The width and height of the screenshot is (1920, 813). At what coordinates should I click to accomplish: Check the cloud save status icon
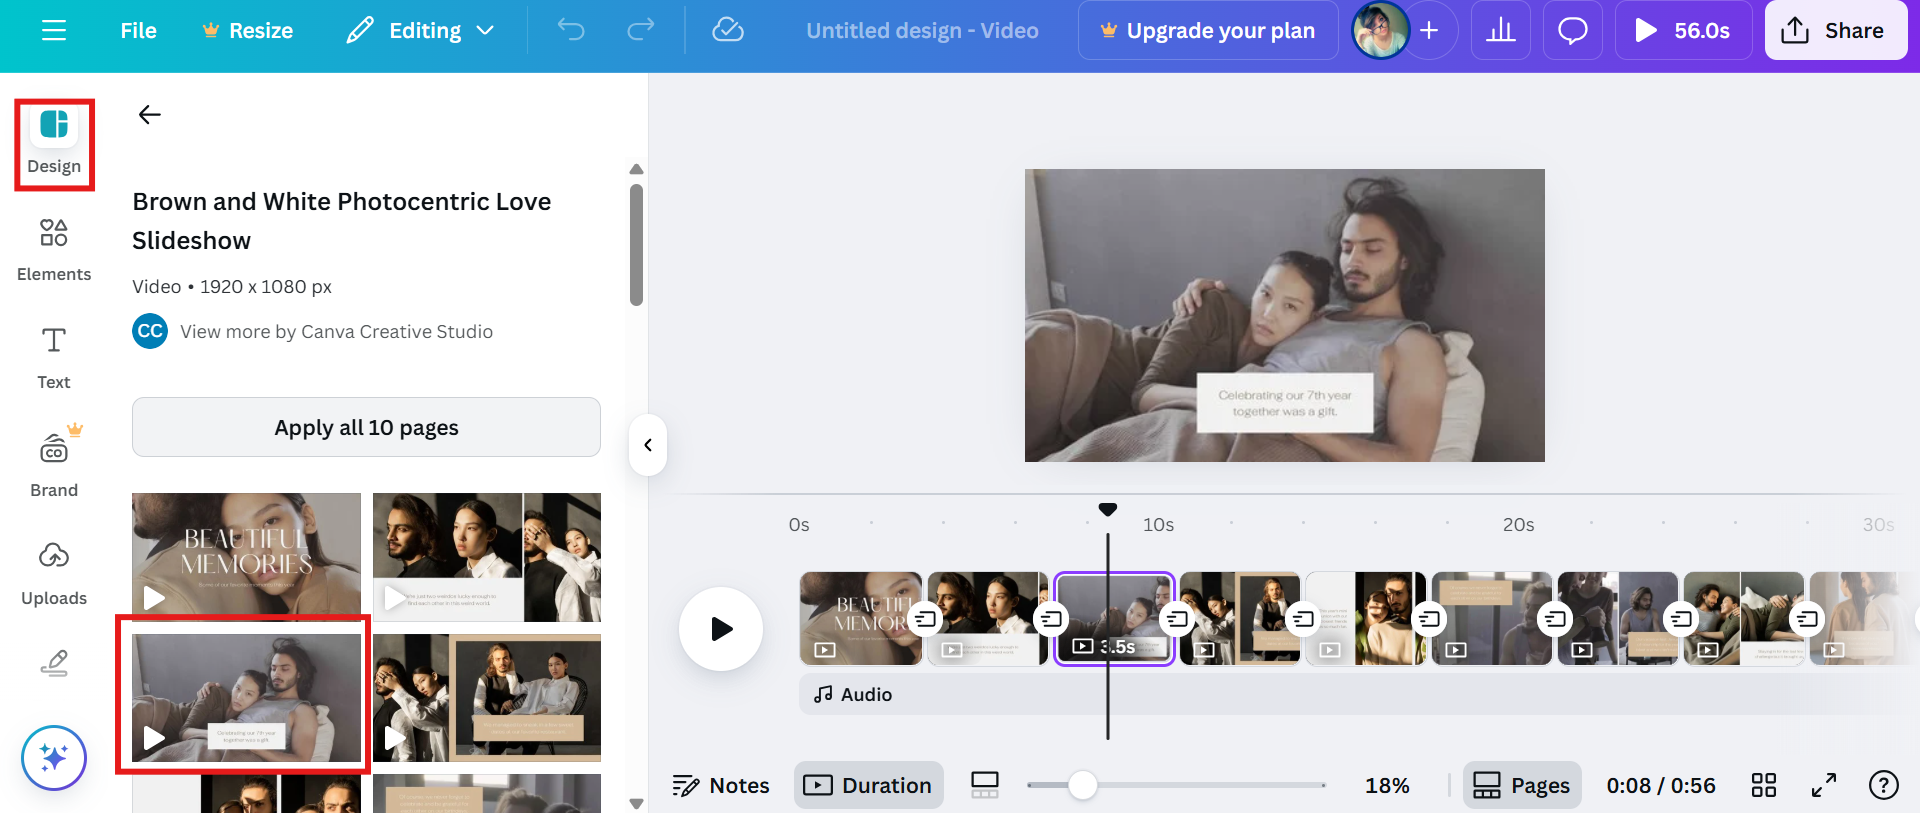point(728,31)
